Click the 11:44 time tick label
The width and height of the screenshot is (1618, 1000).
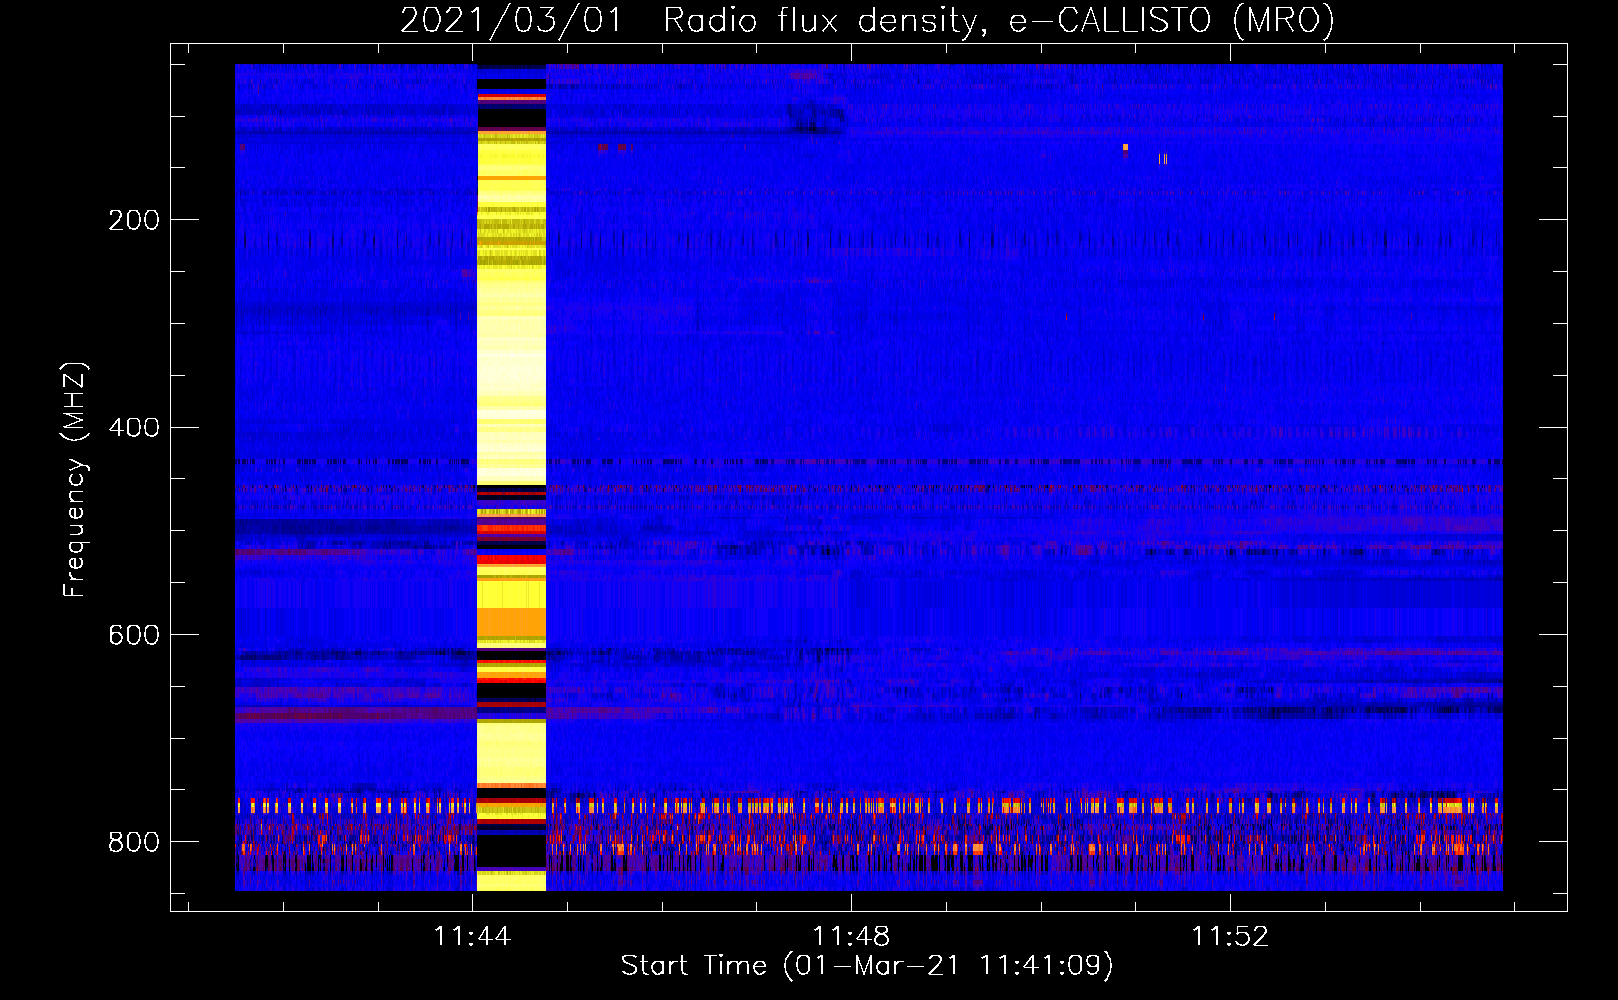point(472,936)
